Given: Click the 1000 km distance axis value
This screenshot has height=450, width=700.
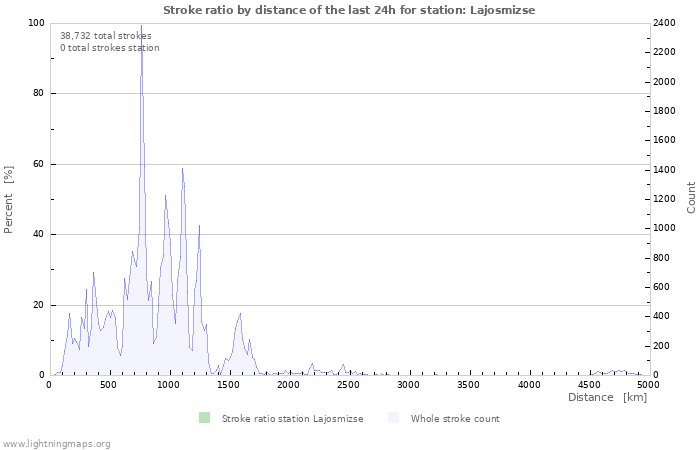Looking at the screenshot, I should point(168,385).
